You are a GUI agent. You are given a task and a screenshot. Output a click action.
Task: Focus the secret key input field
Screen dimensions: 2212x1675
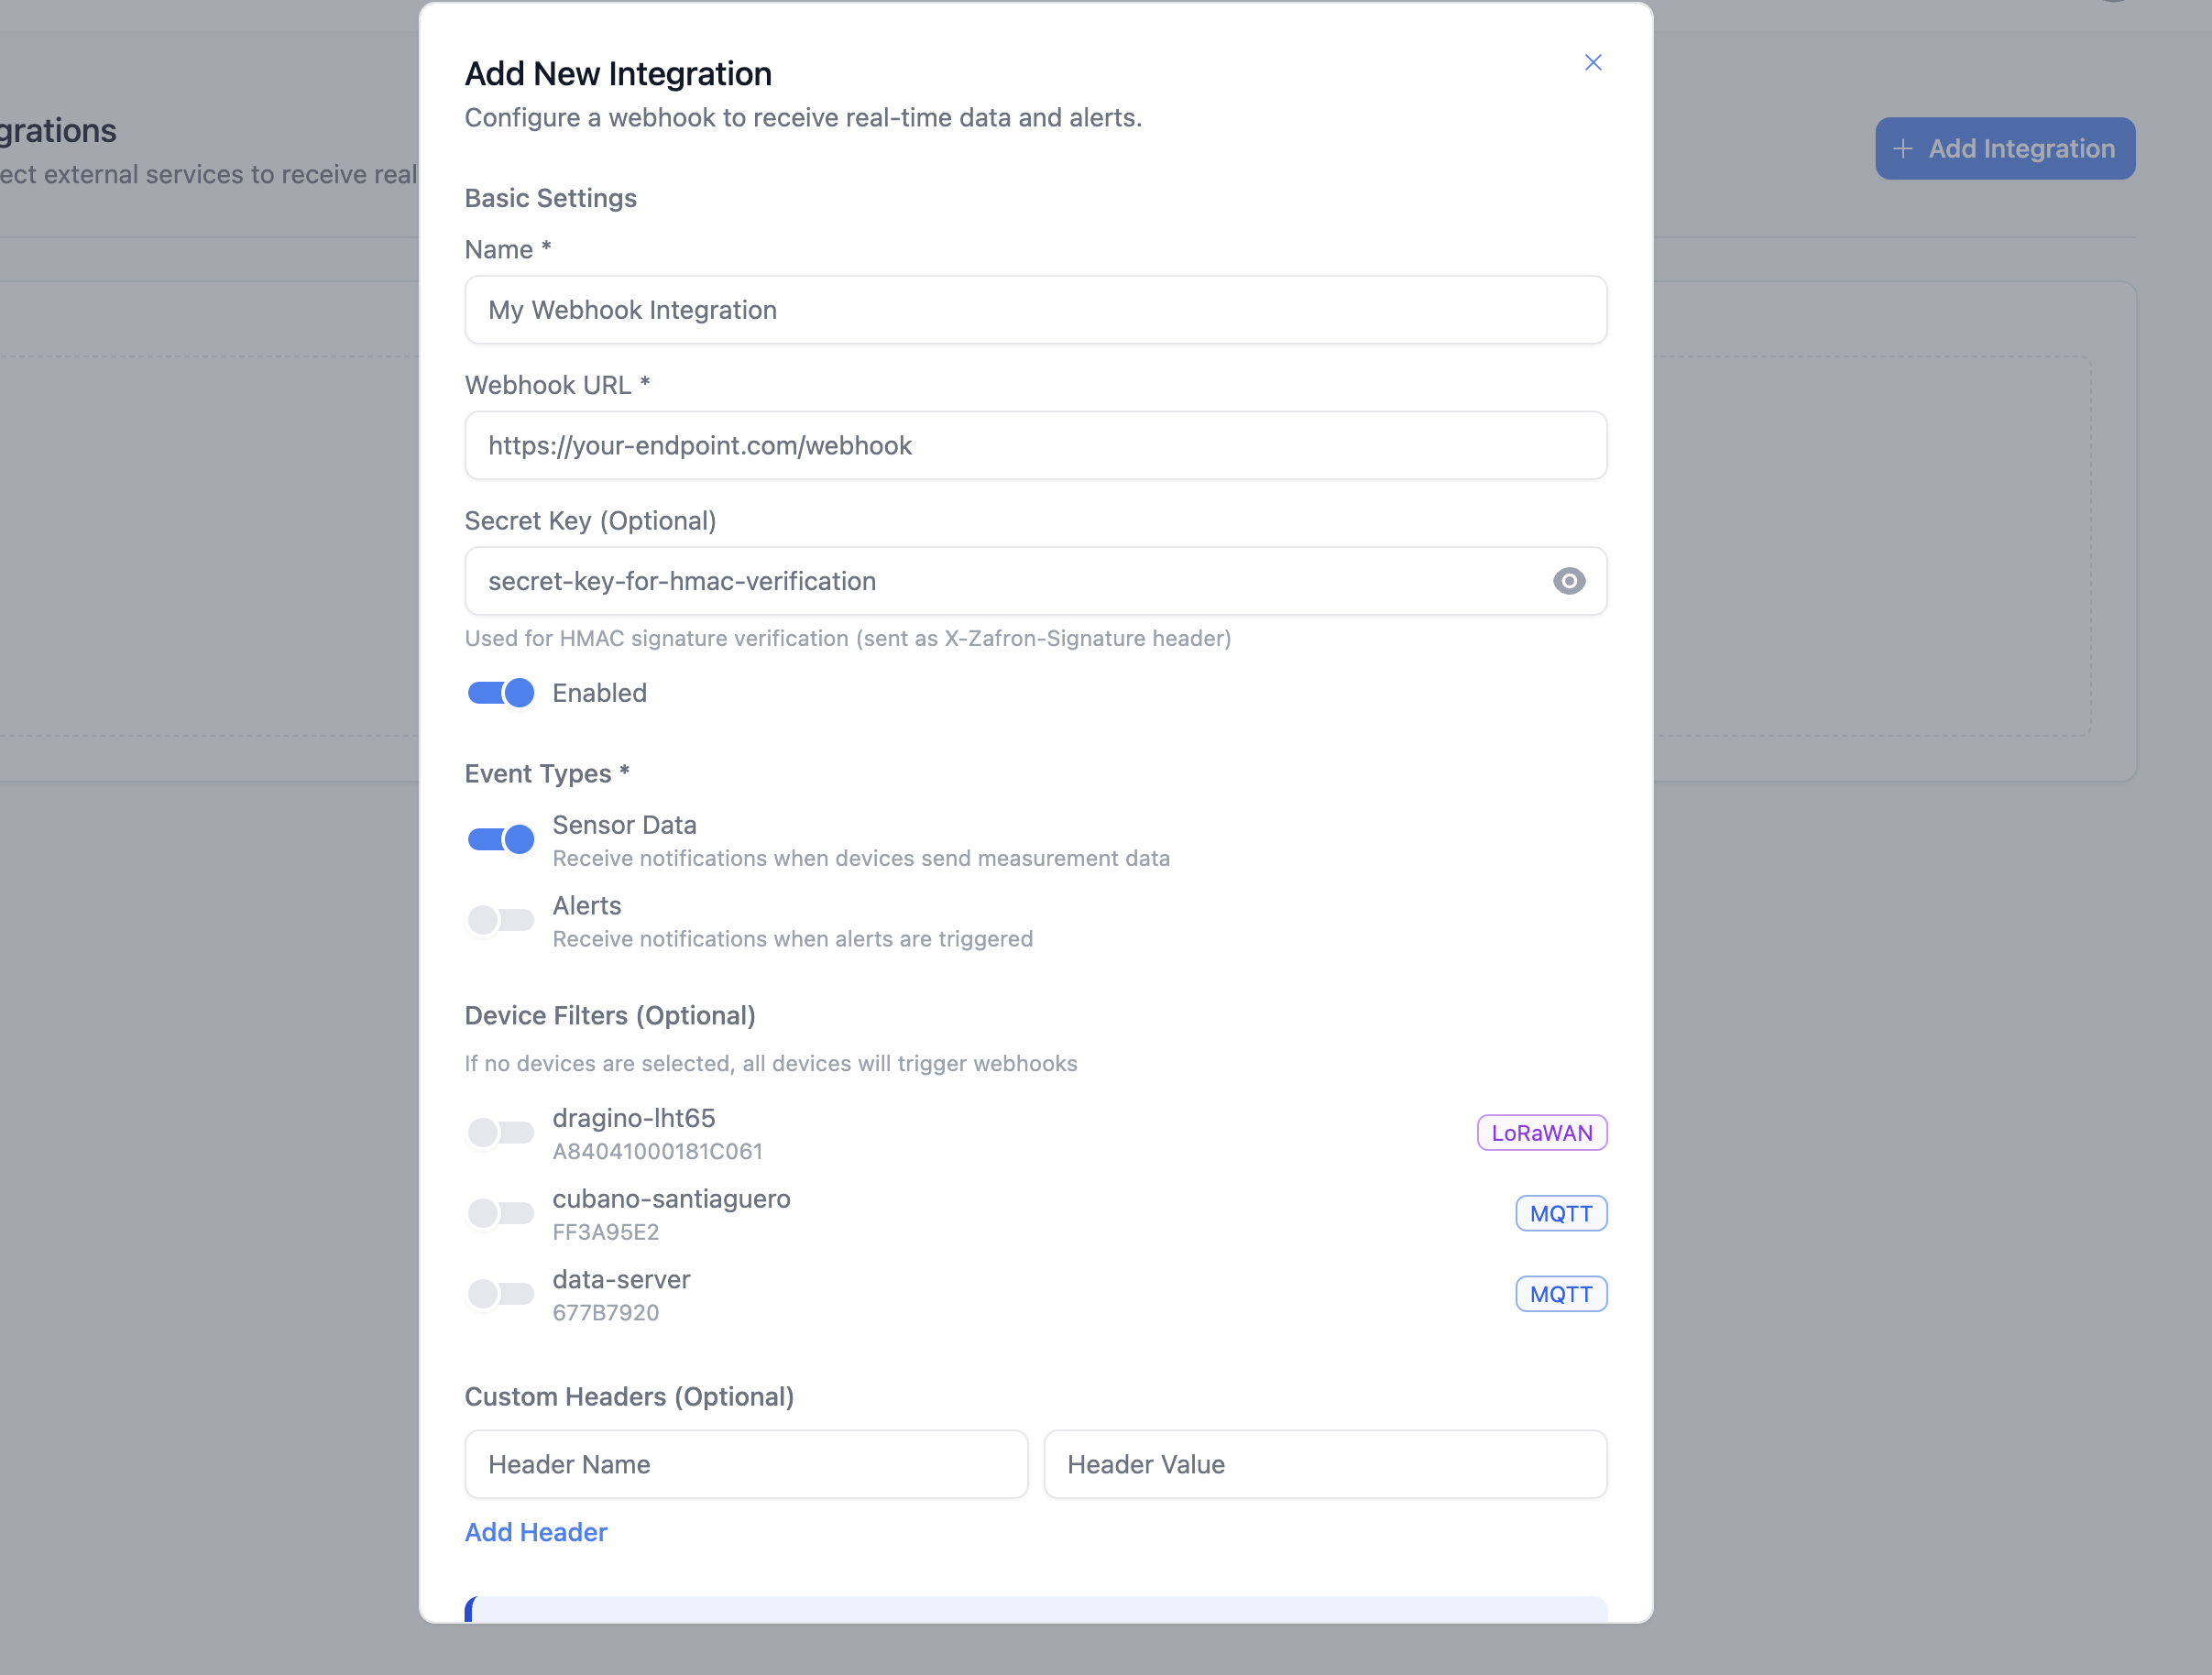coord(1000,581)
